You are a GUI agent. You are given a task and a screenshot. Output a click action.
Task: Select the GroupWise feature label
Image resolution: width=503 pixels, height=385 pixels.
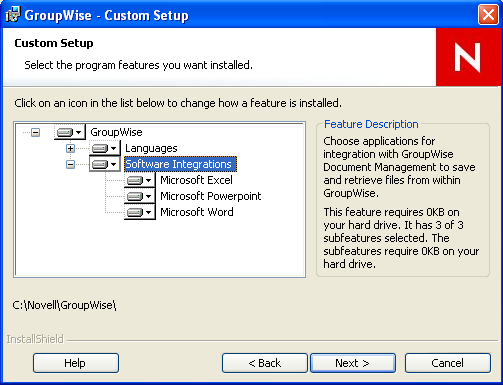tap(116, 132)
